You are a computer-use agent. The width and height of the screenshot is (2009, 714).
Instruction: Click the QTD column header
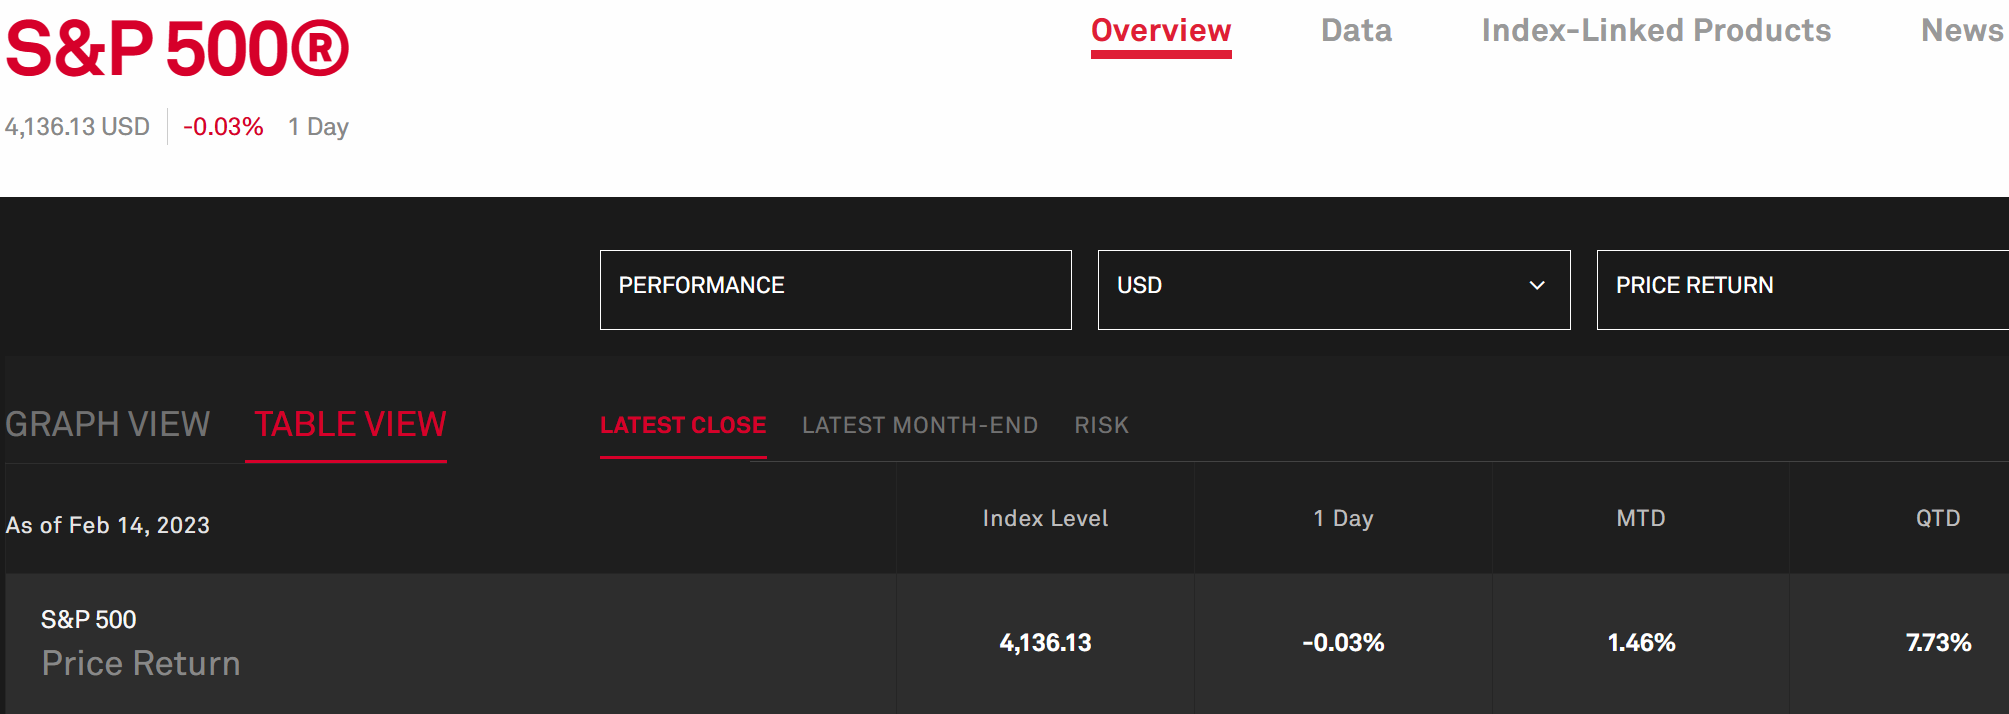point(1938,518)
